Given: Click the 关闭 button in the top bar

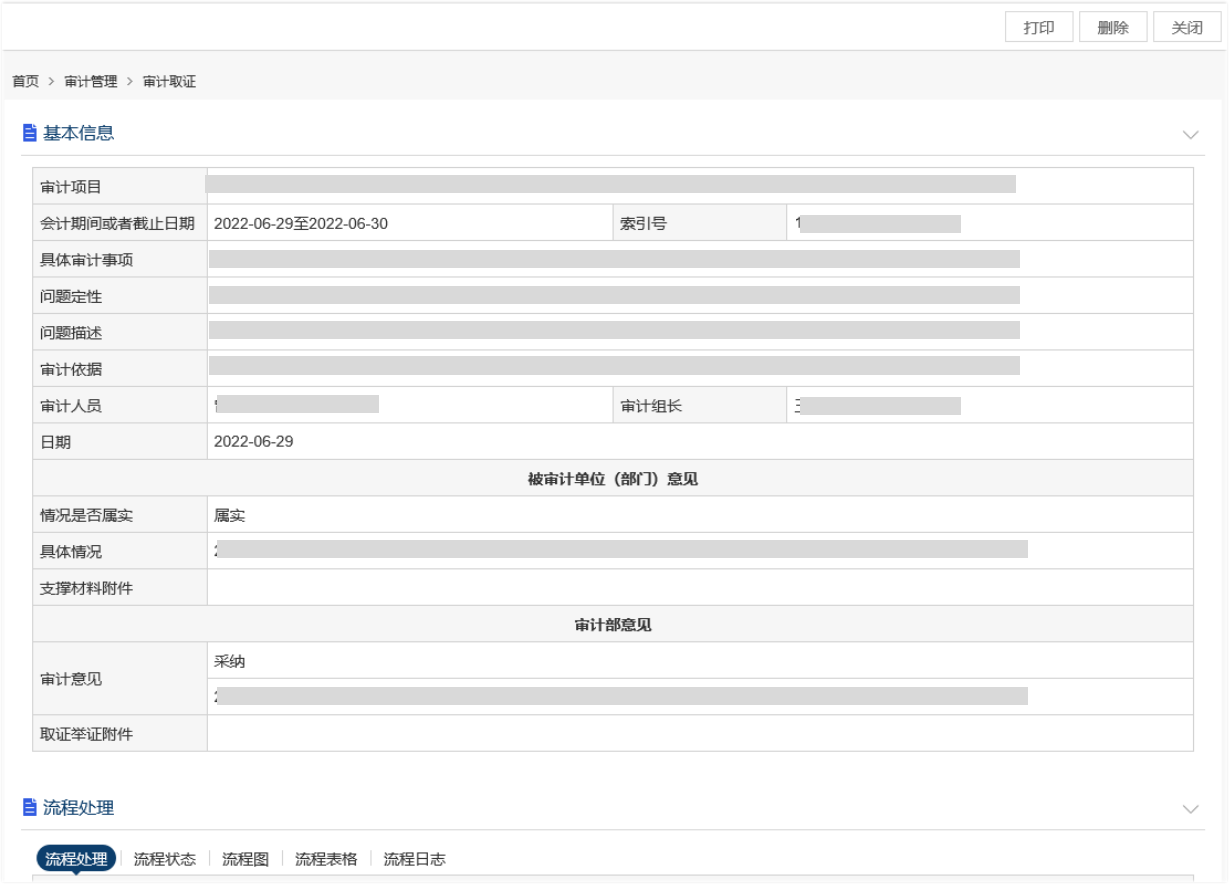Looking at the screenshot, I should click(x=1187, y=28).
